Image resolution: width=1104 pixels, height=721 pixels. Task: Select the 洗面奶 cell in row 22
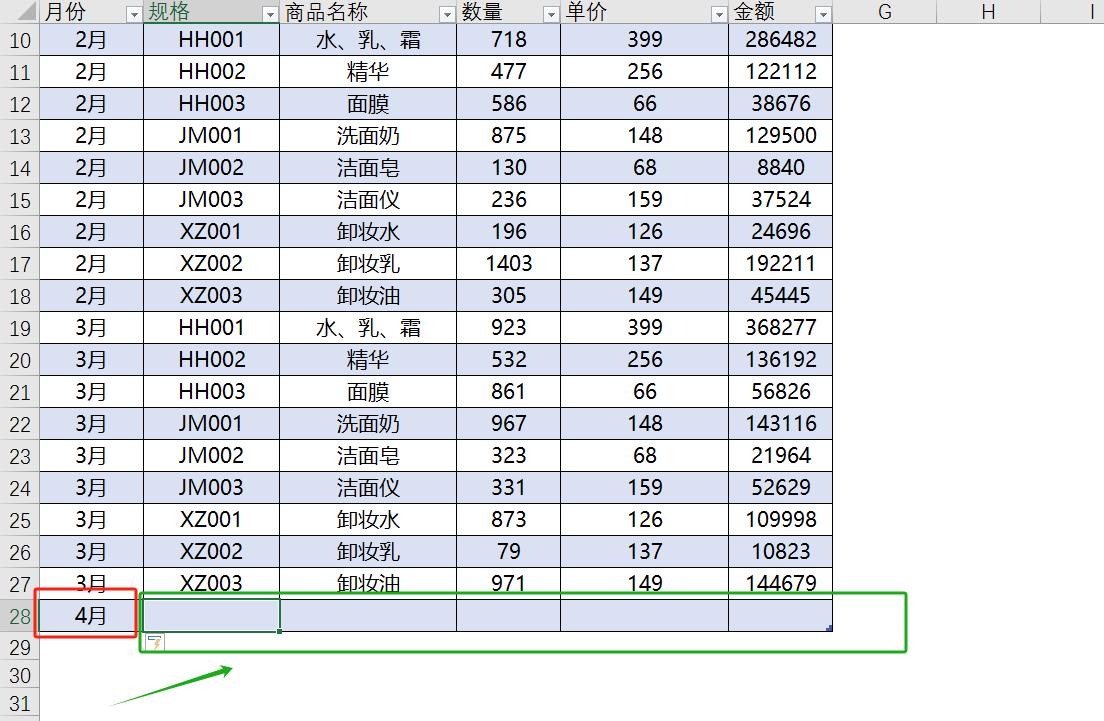click(368, 424)
